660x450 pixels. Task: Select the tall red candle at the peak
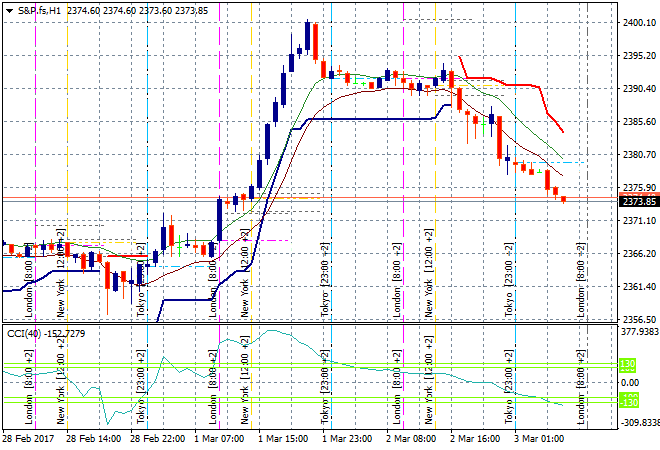tap(315, 42)
